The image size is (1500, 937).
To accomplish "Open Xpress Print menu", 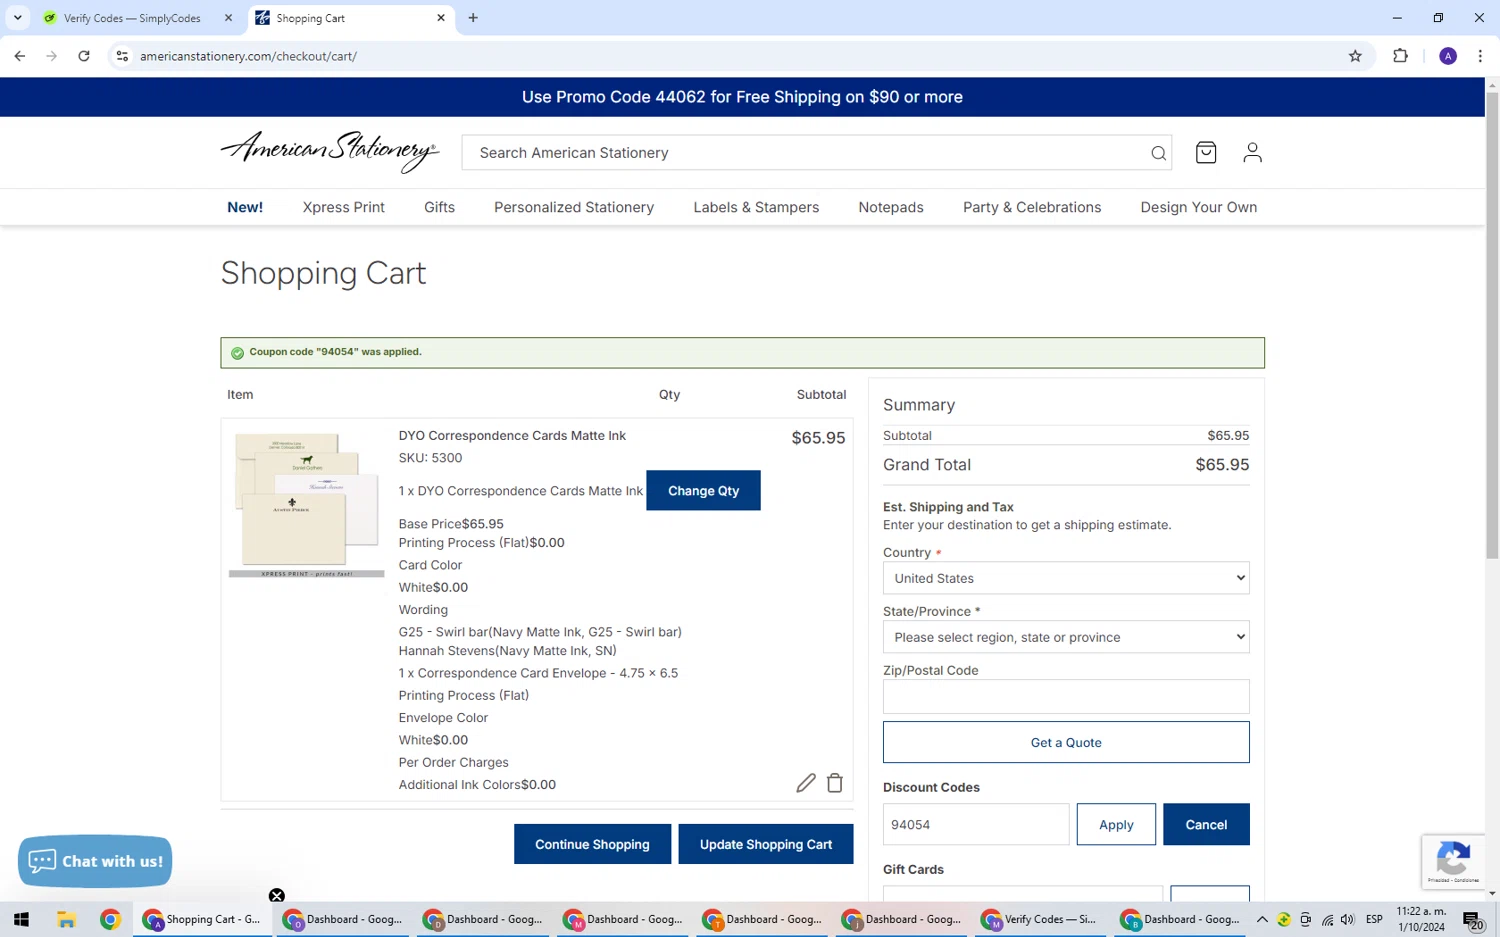I will click(344, 207).
